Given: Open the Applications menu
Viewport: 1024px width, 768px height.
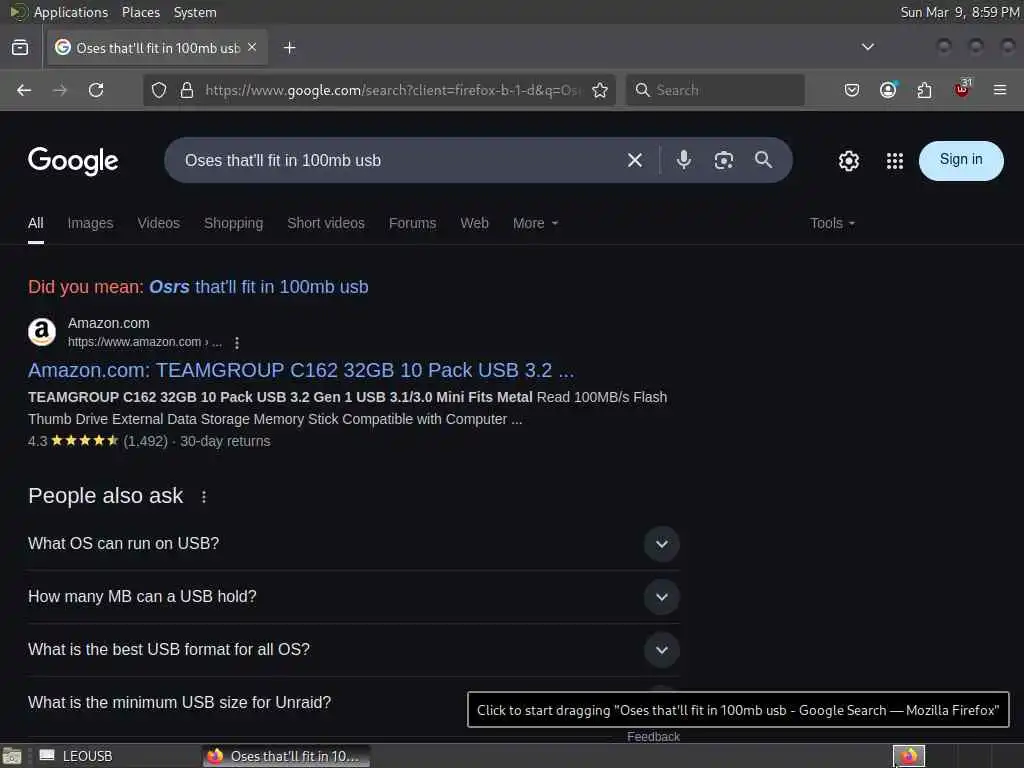Looking at the screenshot, I should [71, 12].
